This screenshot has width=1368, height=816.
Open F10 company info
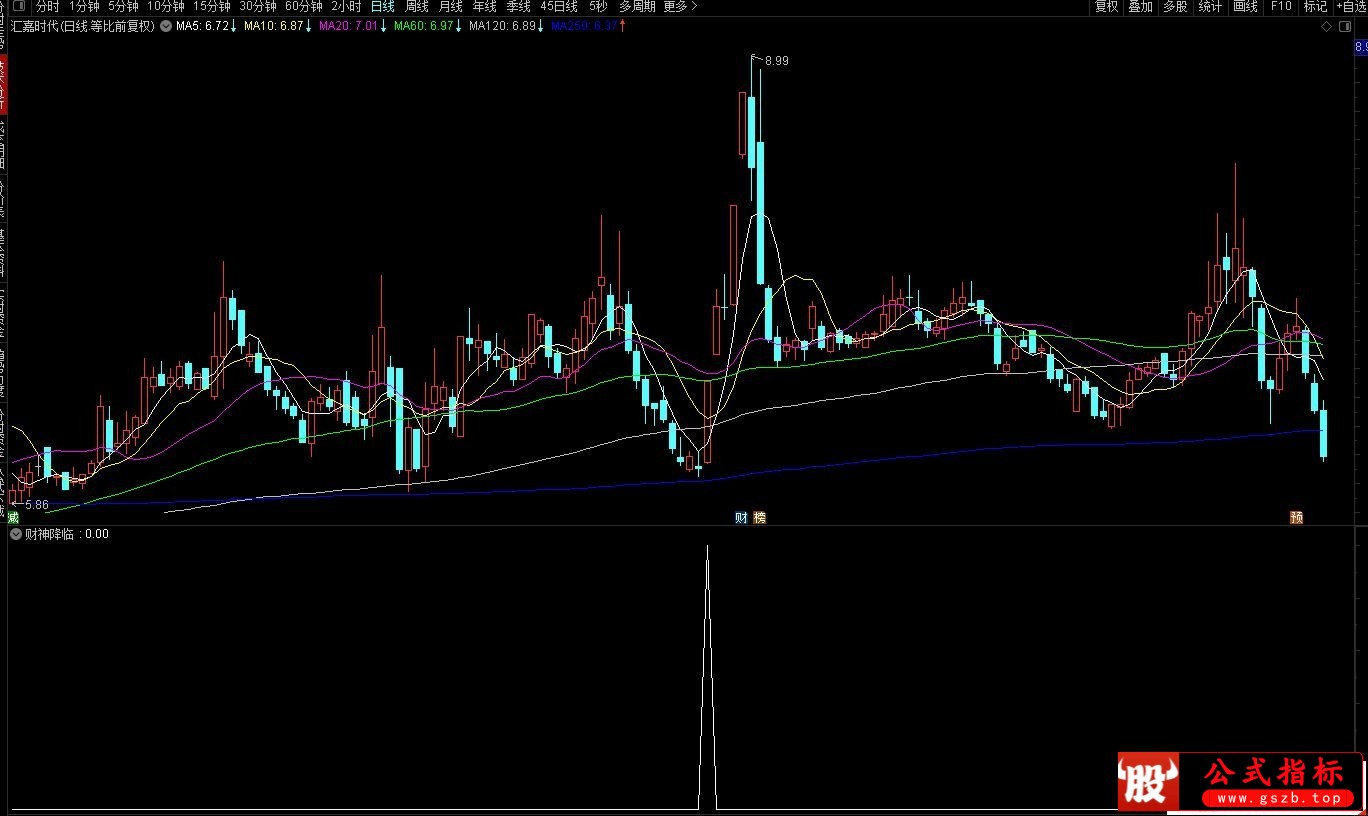[1281, 6]
